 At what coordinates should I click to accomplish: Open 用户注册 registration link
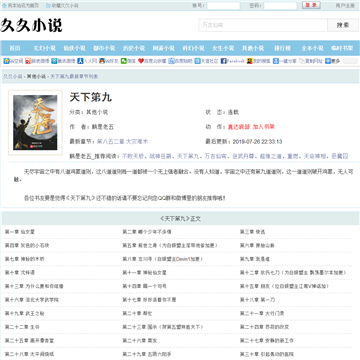click(x=345, y=6)
